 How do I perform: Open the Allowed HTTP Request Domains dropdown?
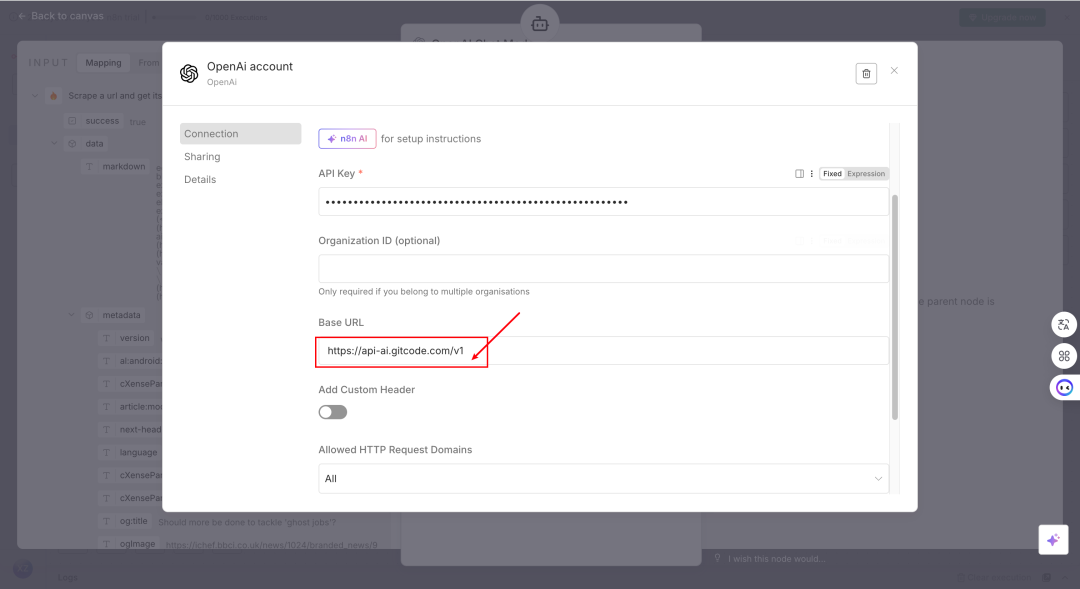(603, 479)
